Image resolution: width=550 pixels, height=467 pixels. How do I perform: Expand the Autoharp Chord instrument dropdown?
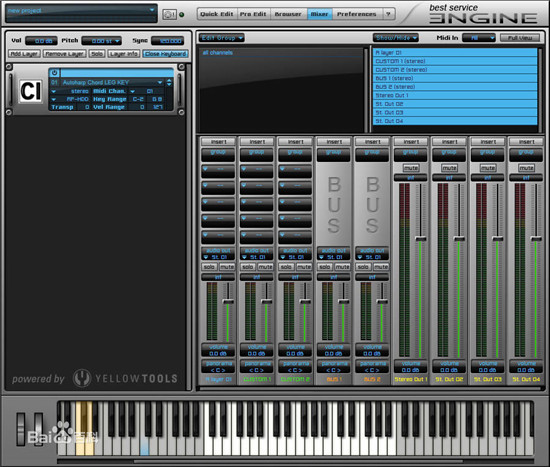pyautogui.click(x=160, y=82)
